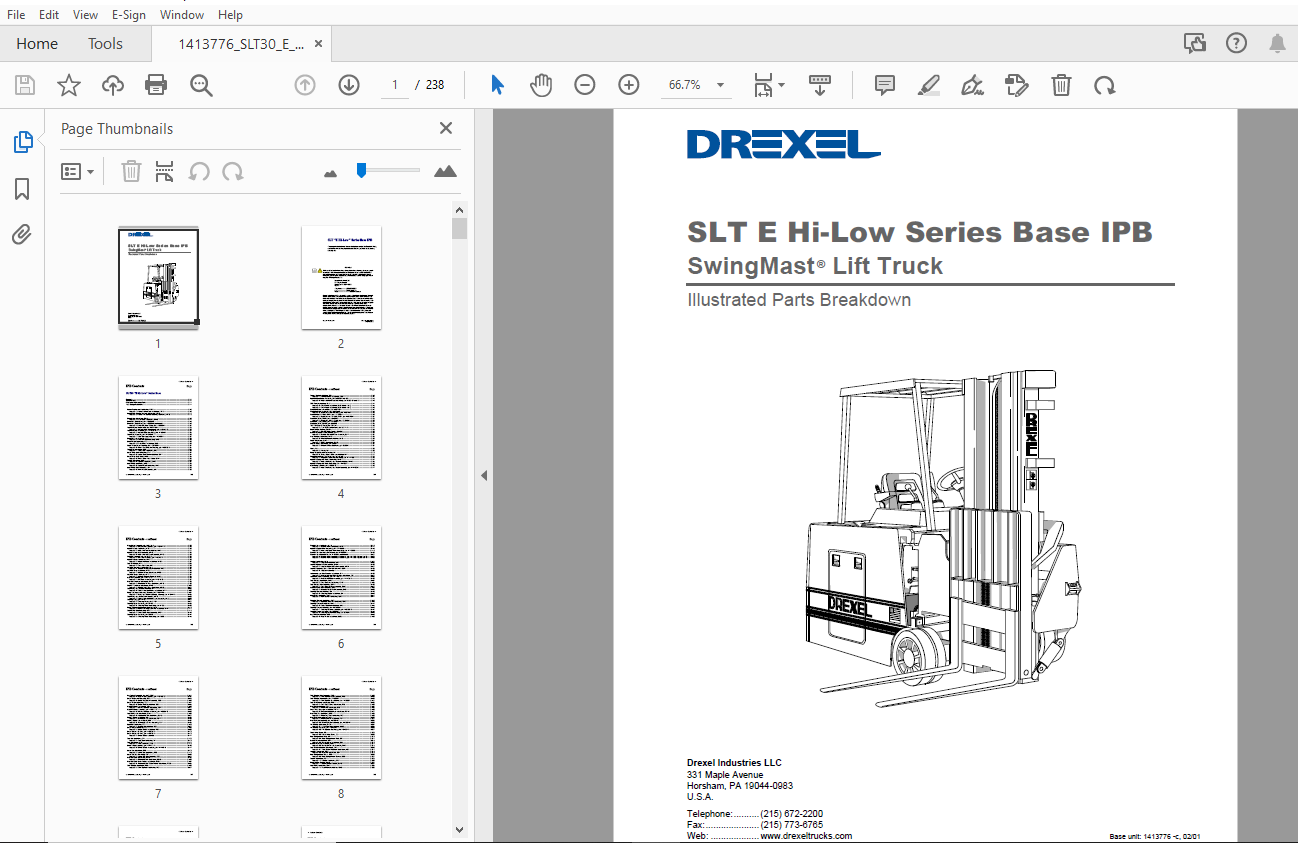The width and height of the screenshot is (1298, 843).
Task: Click the "Illustrated Parts Breakdown" subtitle text
Action: click(799, 300)
